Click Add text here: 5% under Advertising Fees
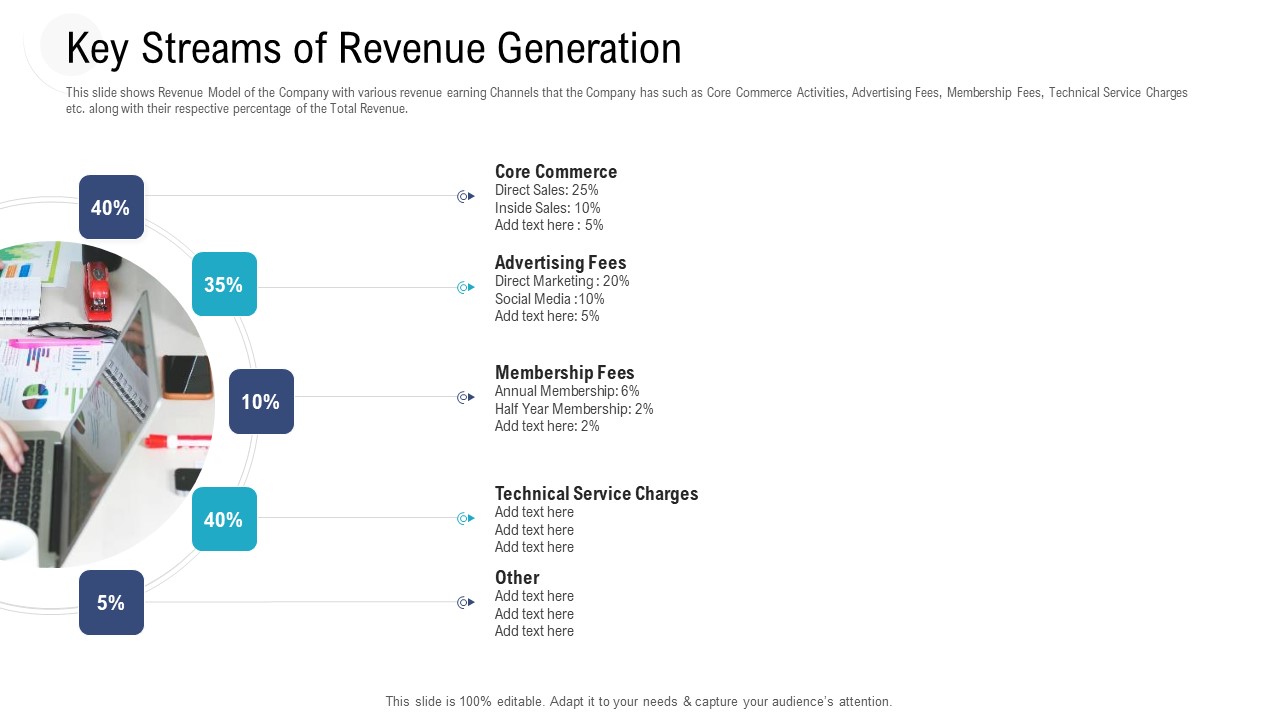 tap(547, 316)
